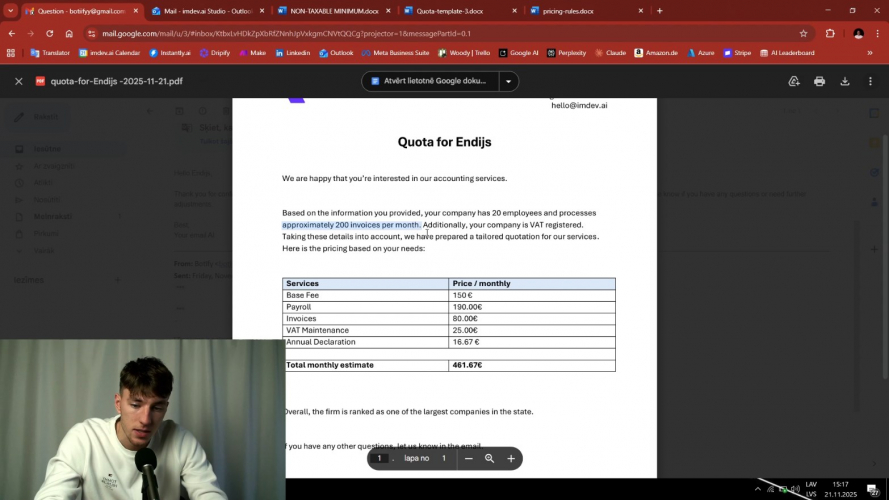Select the page number field in the PDF toolbar
Image resolution: width=889 pixels, height=500 pixels.
(x=379, y=459)
